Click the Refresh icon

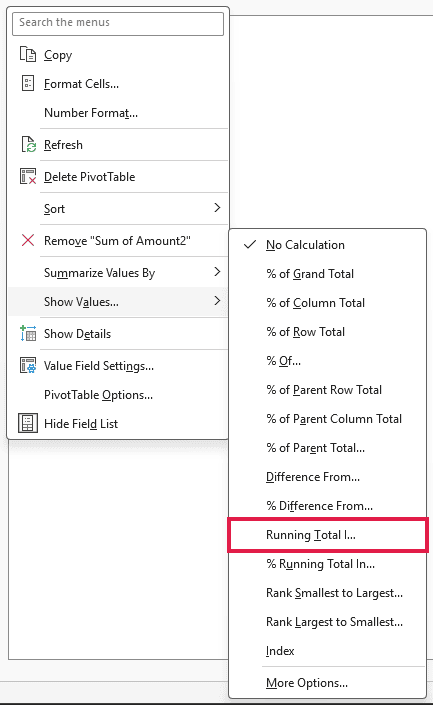coord(28,144)
